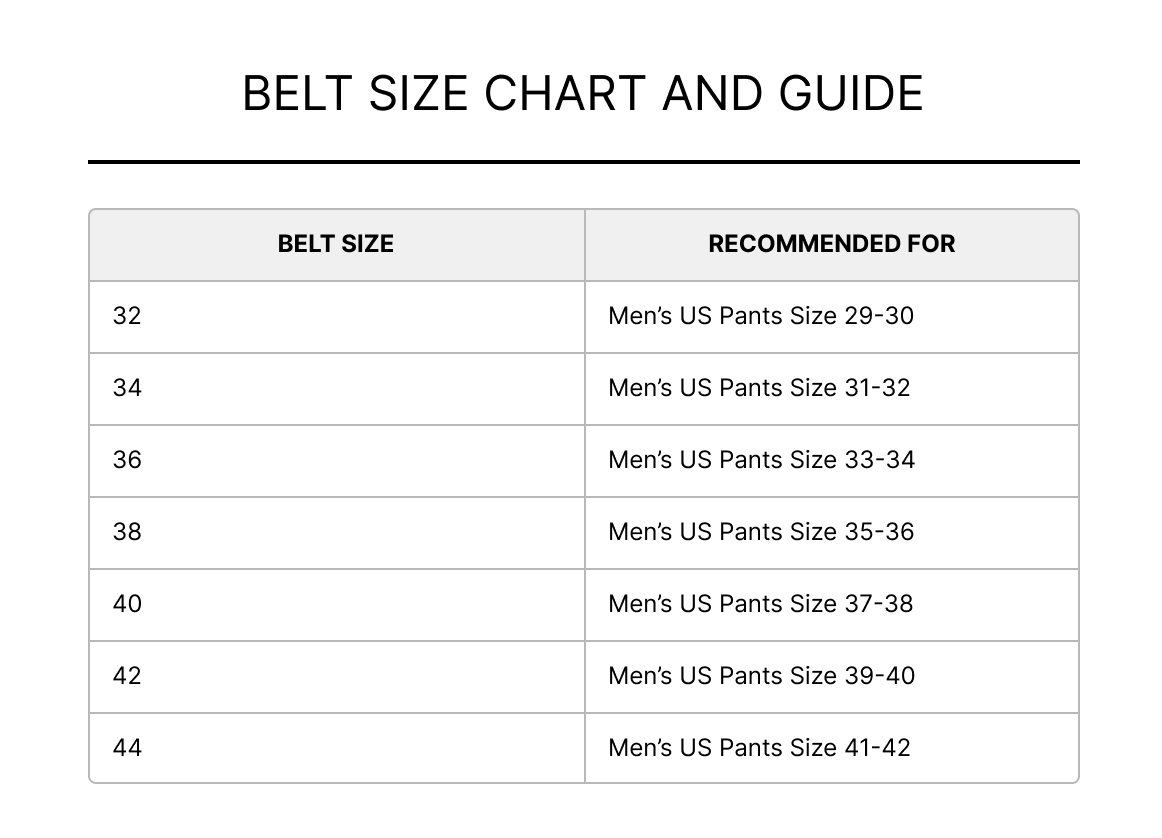The width and height of the screenshot is (1162, 838).
Task: Click the Men's US Pants Size 37-38 cell
Action: (x=760, y=604)
